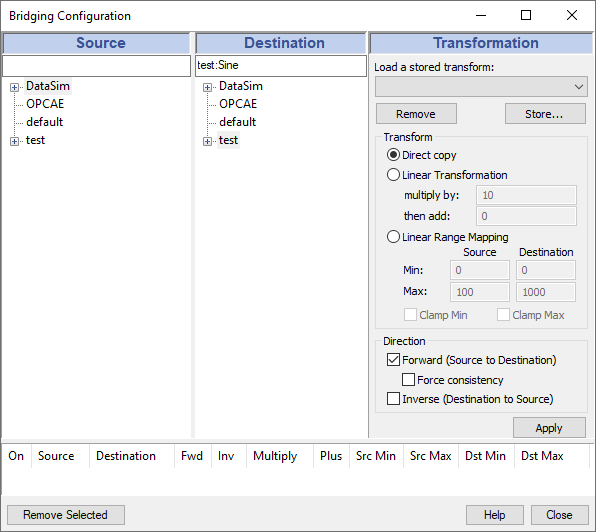Screen dimensions: 596x532
Task: Click the Store... button
Action: pos(545,114)
